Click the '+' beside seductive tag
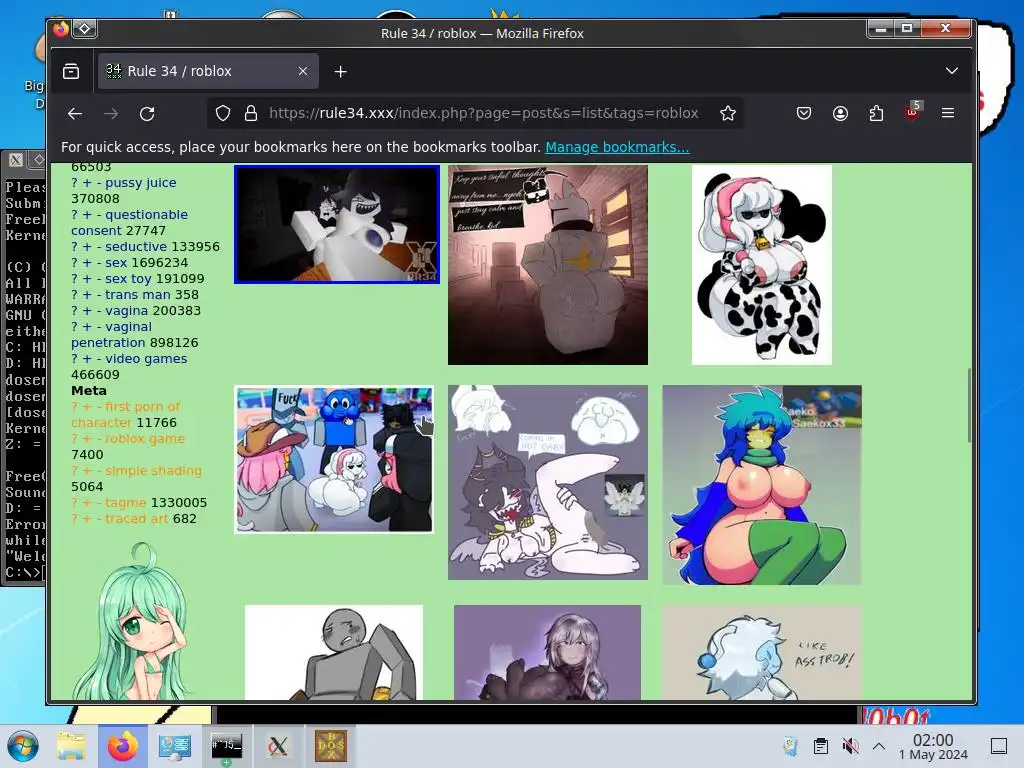Viewport: 1024px width, 768px height. (x=87, y=246)
